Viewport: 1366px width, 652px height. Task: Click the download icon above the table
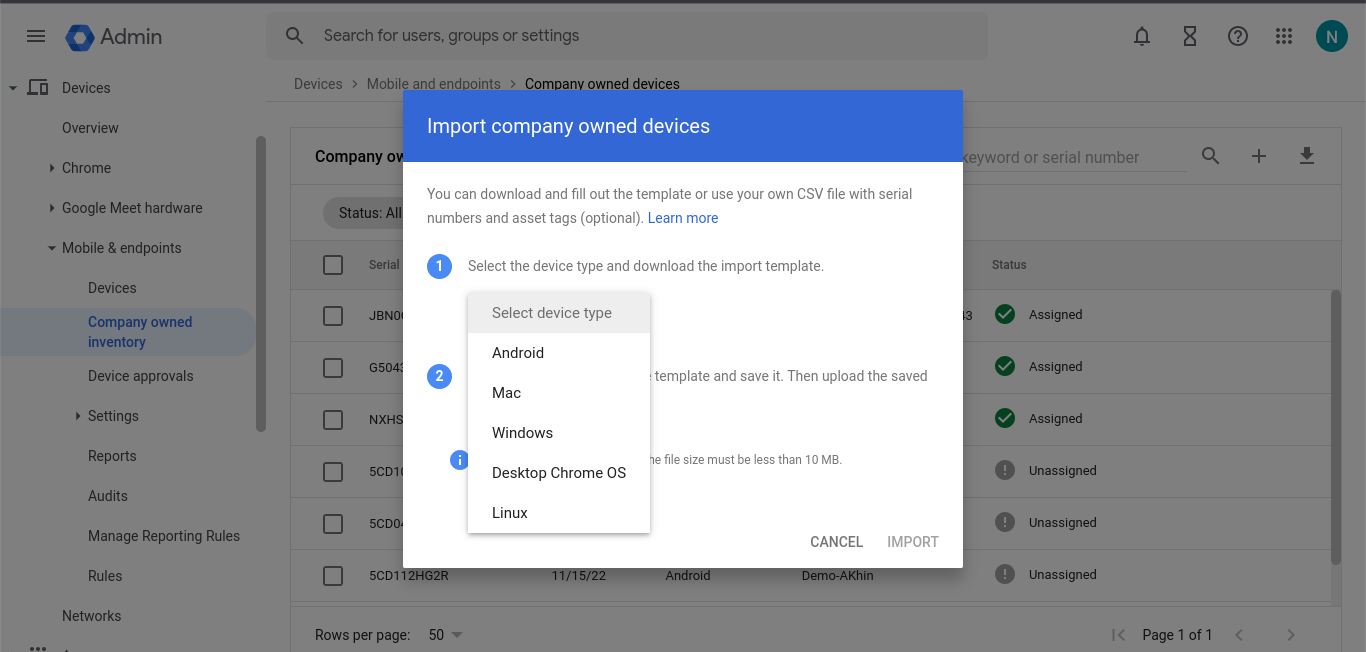tap(1307, 156)
